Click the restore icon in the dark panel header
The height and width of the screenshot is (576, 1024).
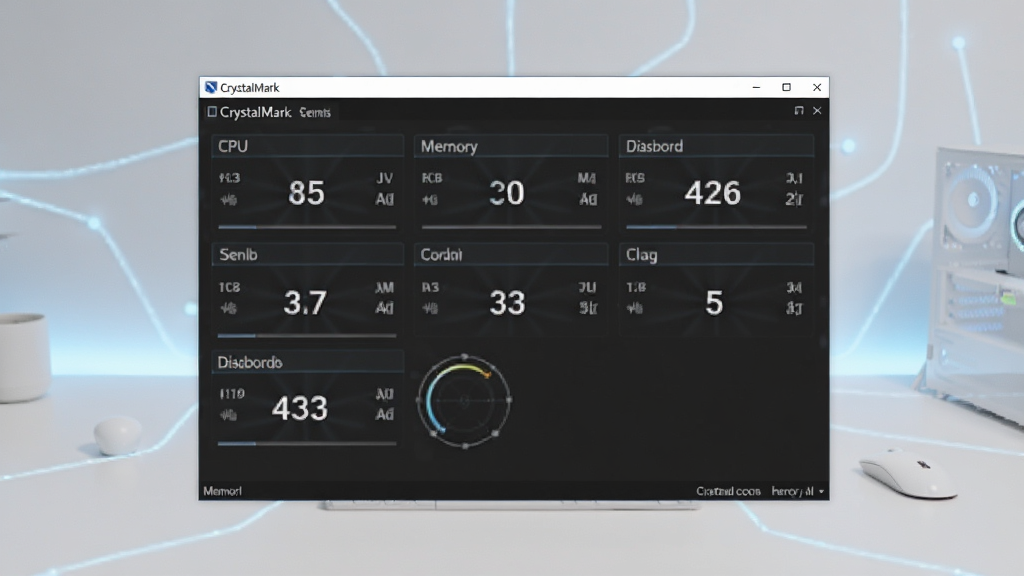pos(799,110)
